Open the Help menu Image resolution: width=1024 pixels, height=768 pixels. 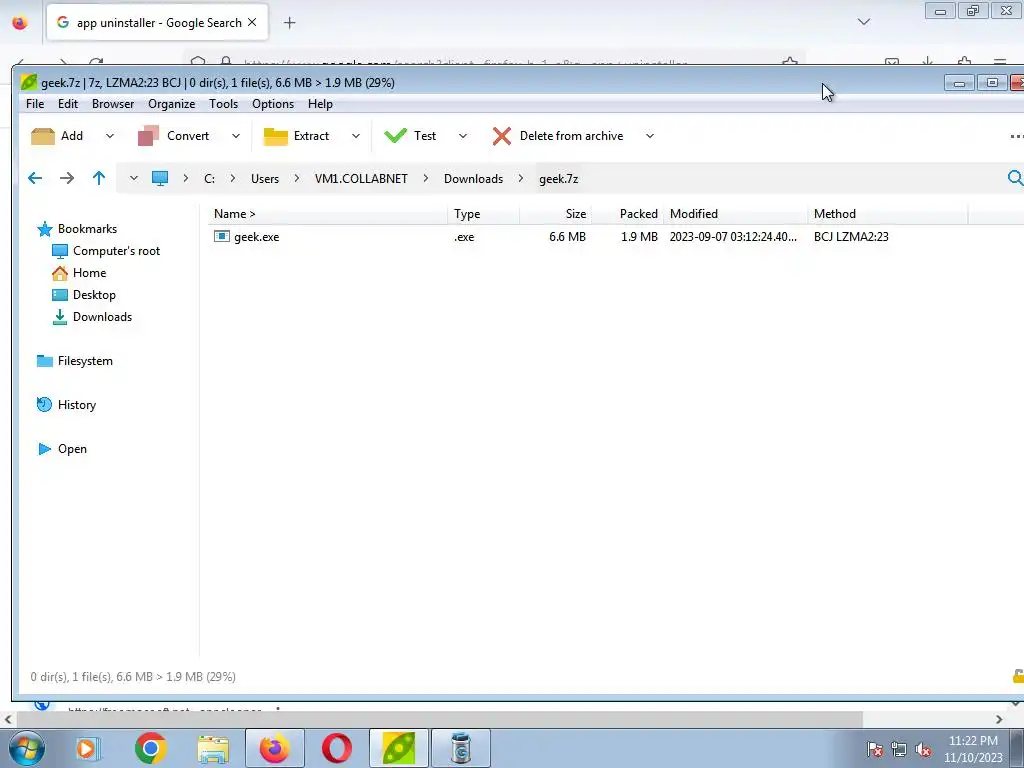coord(321,104)
